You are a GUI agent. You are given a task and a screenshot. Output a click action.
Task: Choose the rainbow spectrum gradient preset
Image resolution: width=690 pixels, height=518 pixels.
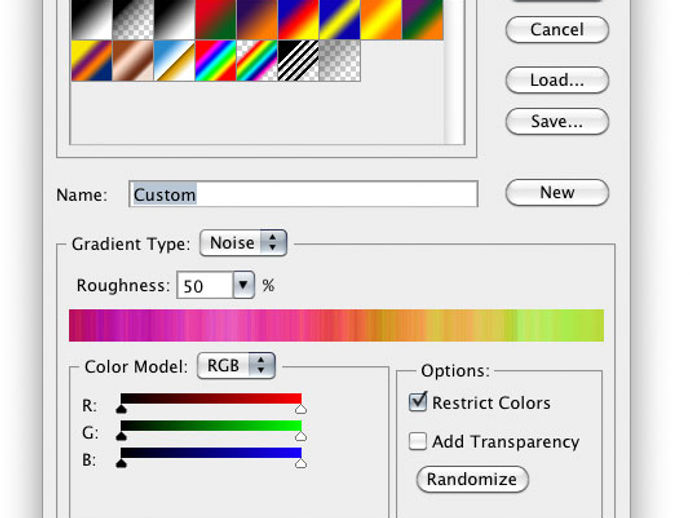tap(215, 61)
